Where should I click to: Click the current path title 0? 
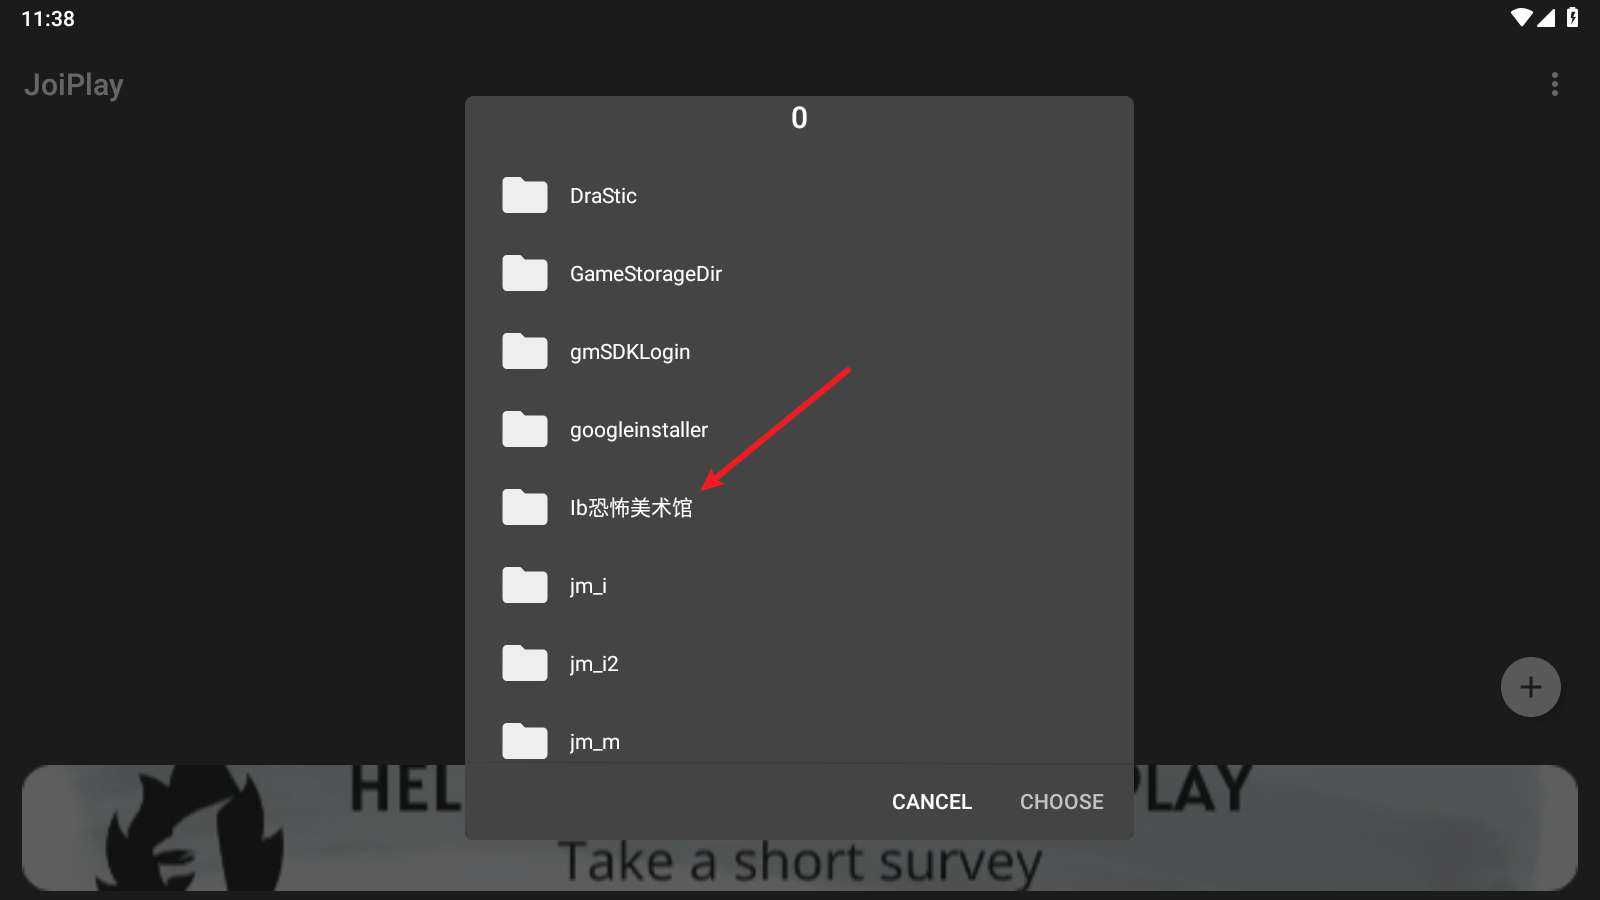pos(799,118)
